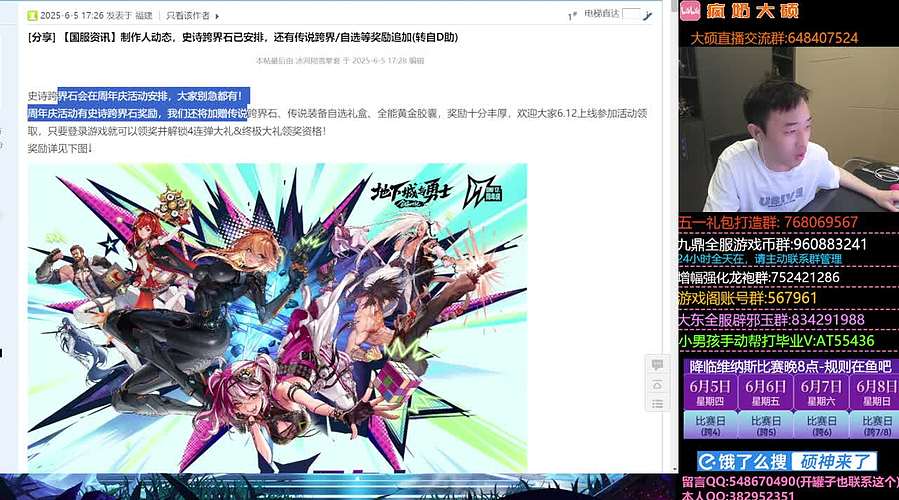Click the page scrollbar down arrow
Screen dimensions: 899x500
pyautogui.click(x=674, y=467)
